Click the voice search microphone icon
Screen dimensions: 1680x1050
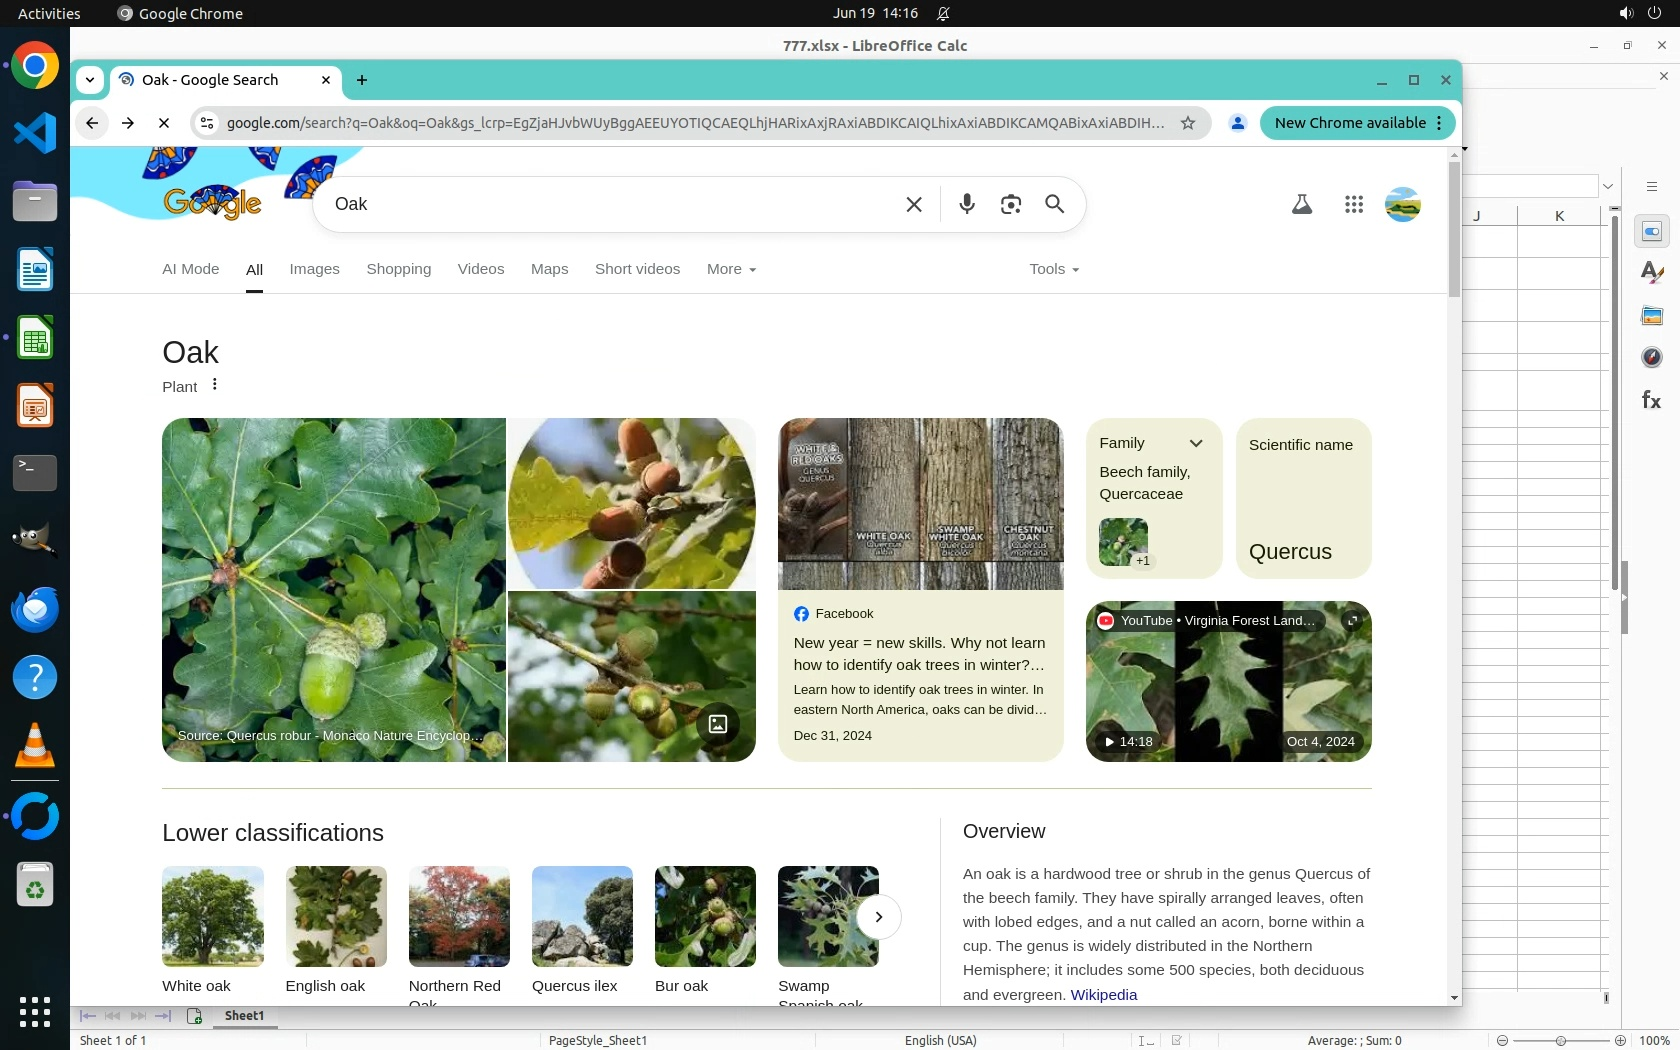tap(966, 204)
